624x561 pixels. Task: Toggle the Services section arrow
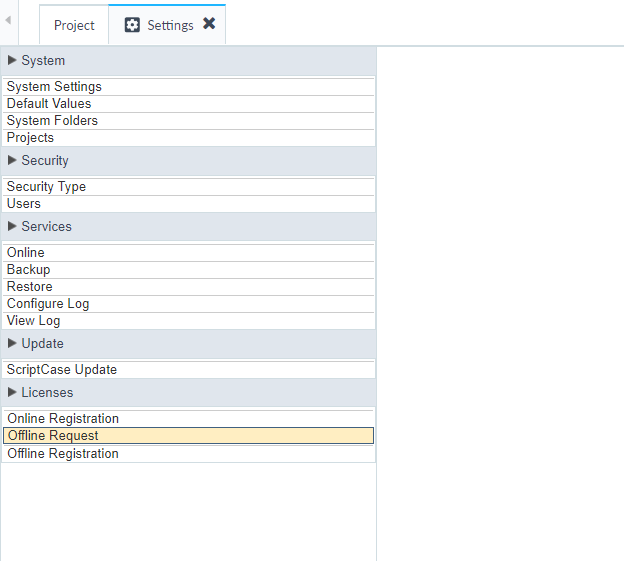[x=12, y=226]
